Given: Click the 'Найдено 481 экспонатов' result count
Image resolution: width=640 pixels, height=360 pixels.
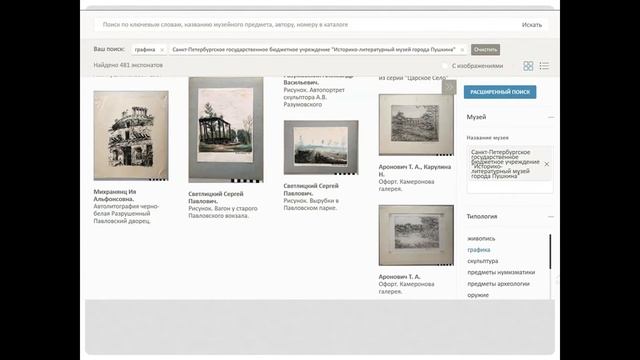Looking at the screenshot, I should [x=128, y=65].
